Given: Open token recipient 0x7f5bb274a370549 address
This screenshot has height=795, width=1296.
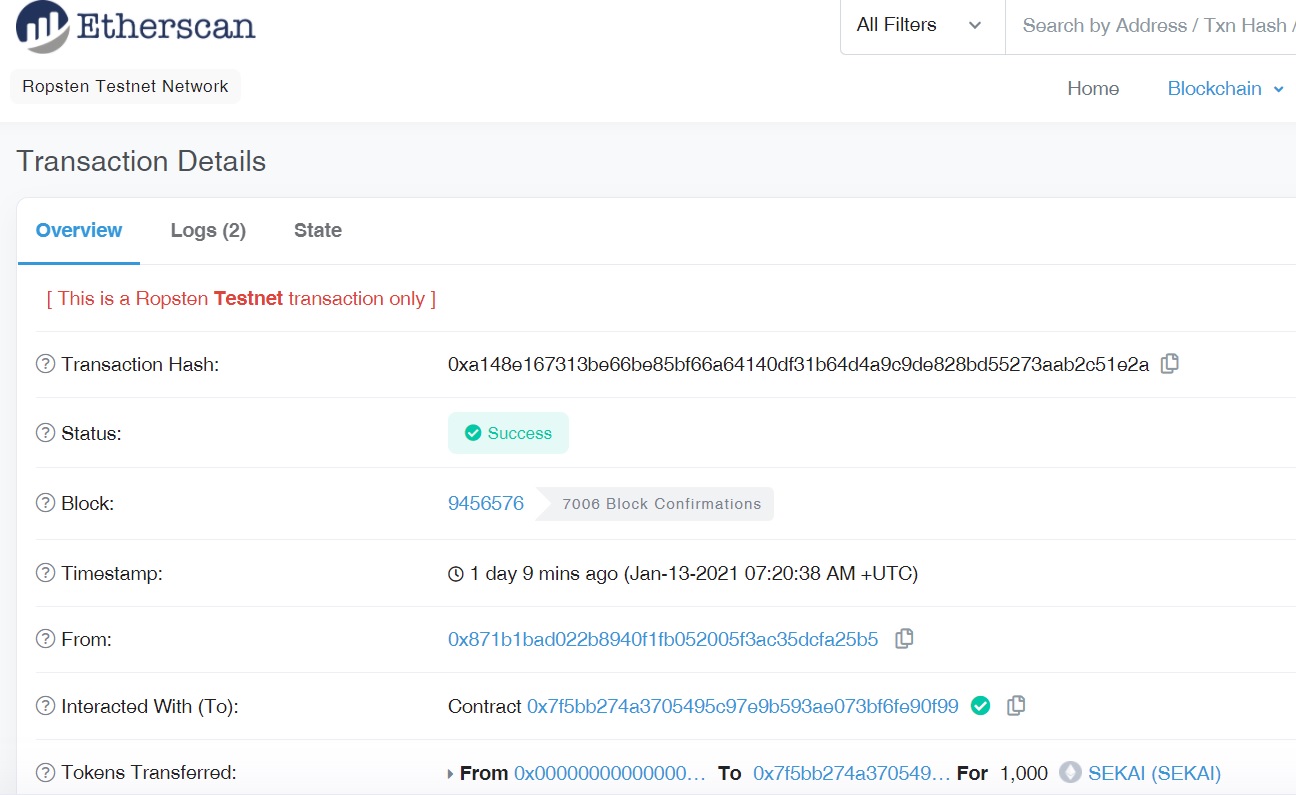Looking at the screenshot, I should coord(852,773).
